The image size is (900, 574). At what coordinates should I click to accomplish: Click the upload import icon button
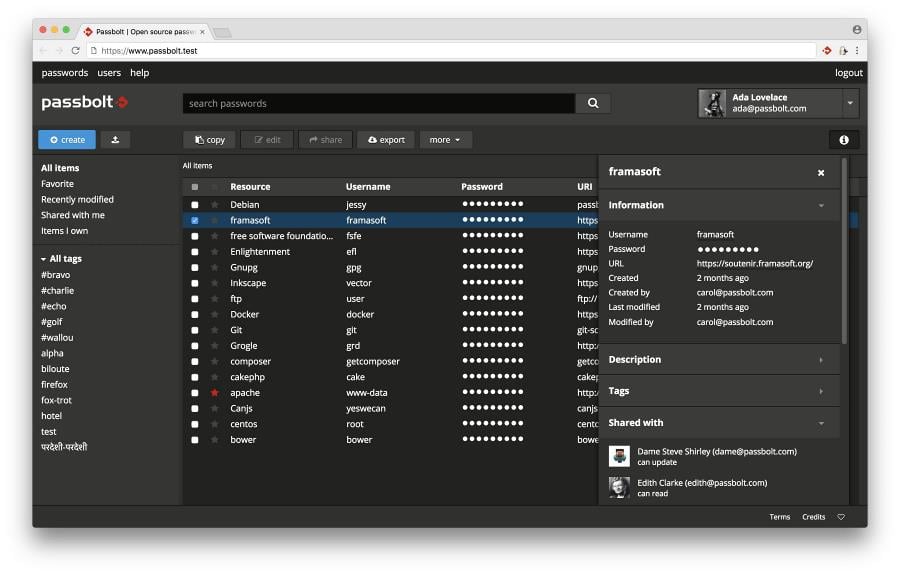115,139
